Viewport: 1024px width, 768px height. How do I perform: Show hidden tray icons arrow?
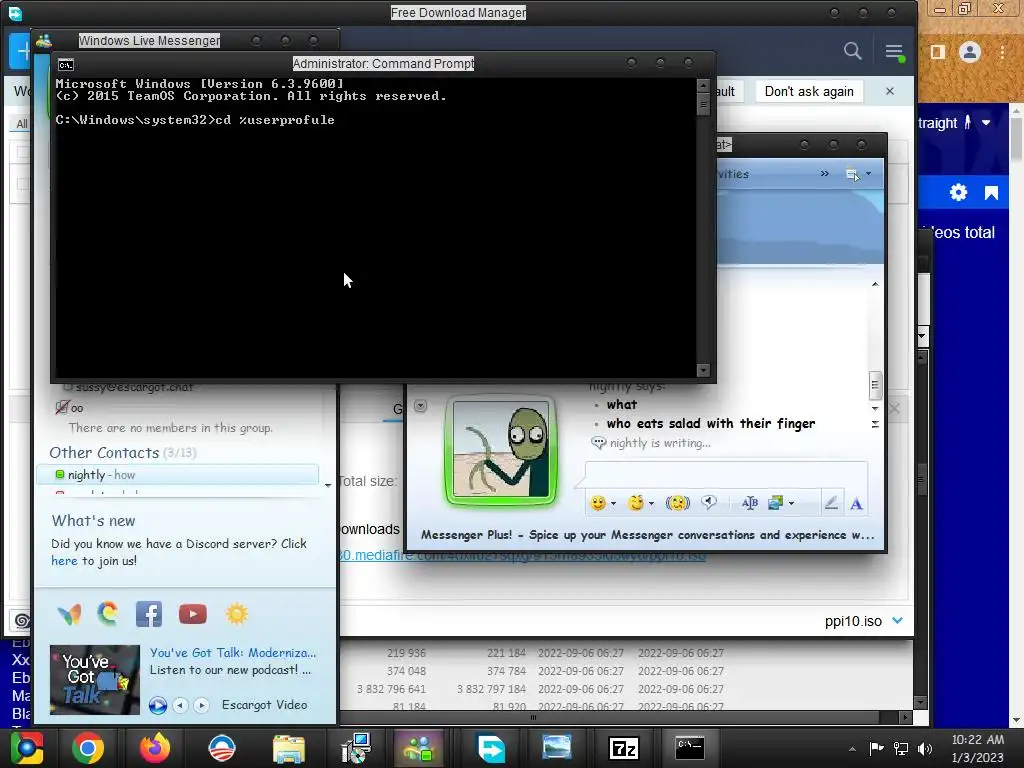click(x=852, y=749)
